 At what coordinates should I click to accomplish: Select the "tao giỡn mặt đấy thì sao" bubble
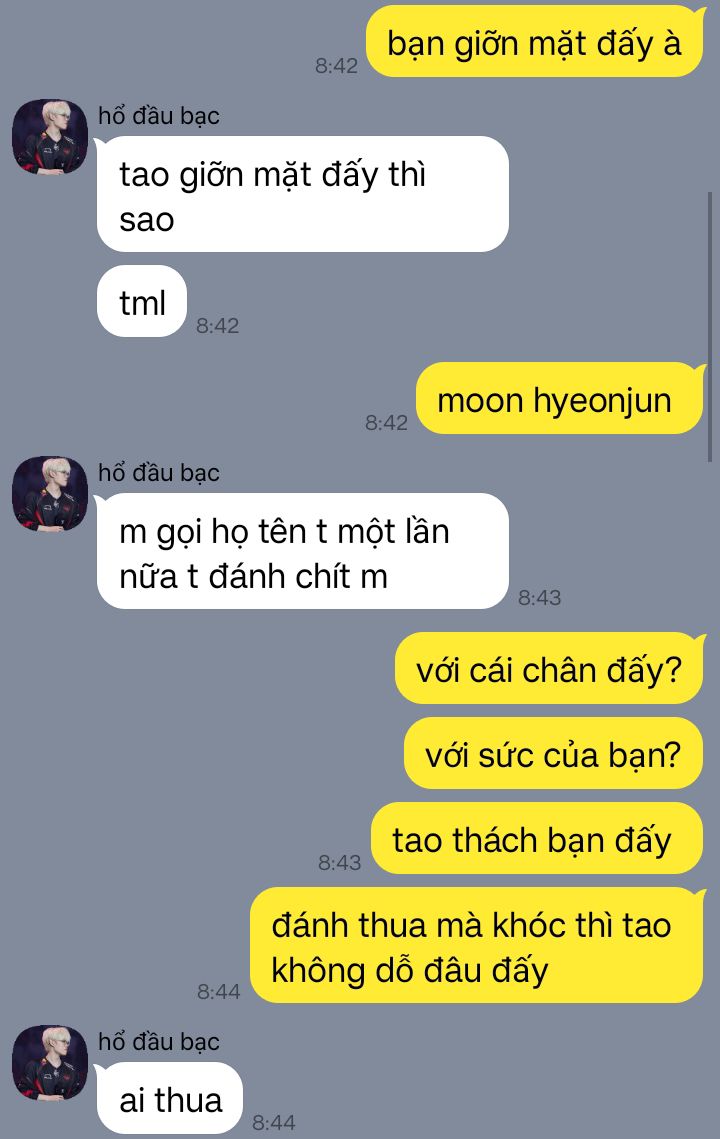pos(303,194)
